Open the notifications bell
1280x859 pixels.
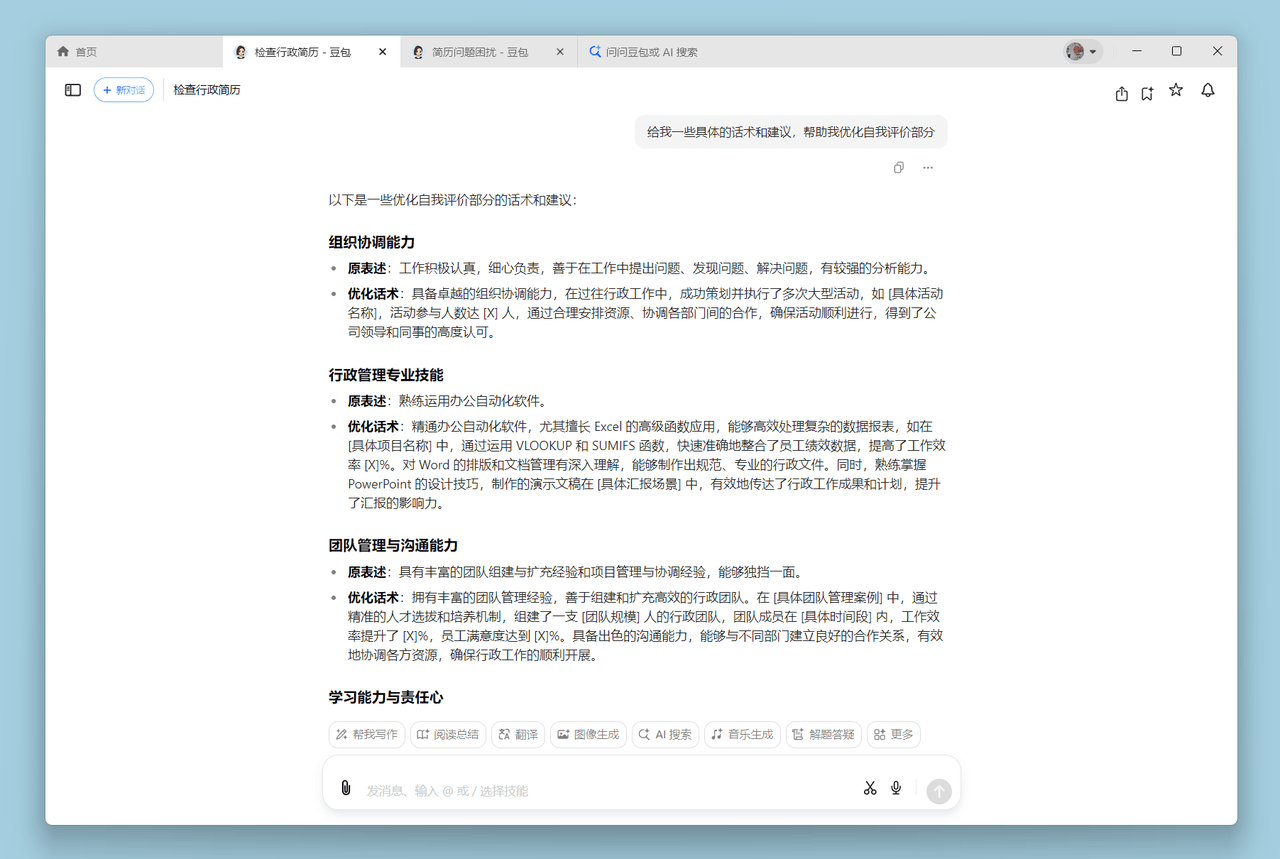(1208, 90)
